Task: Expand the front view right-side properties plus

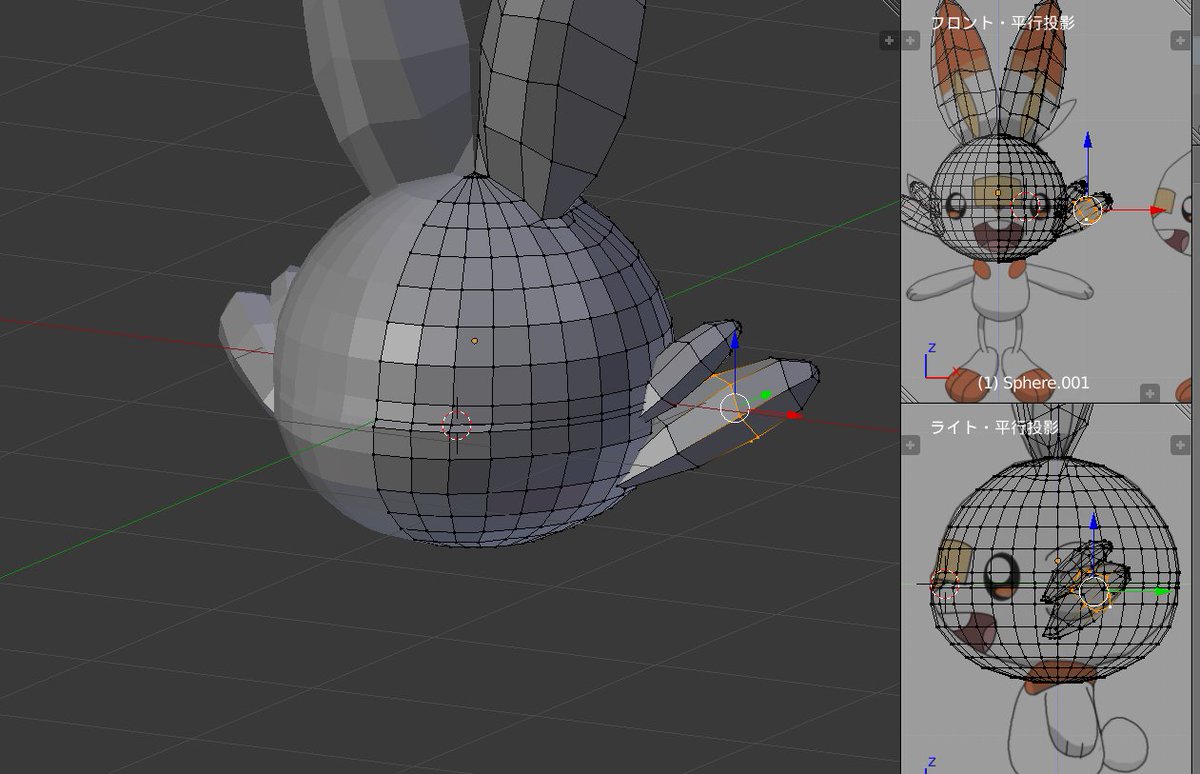Action: tap(1181, 41)
